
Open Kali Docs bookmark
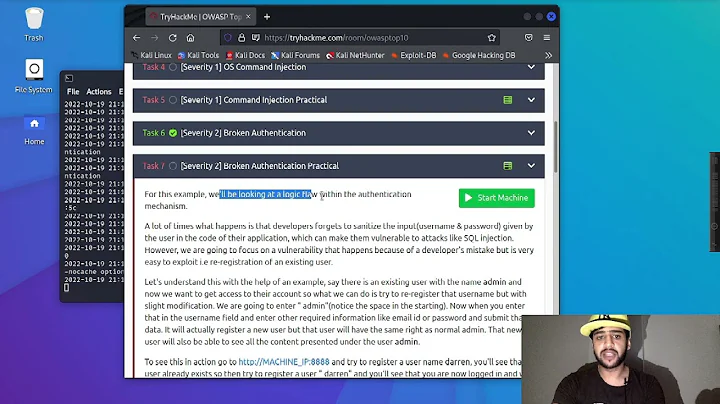(245, 55)
